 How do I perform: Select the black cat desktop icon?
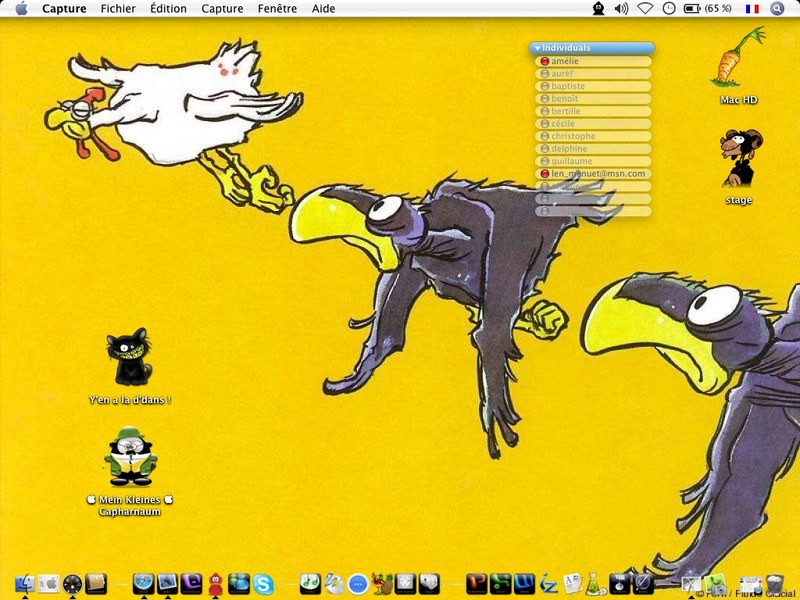coord(129,357)
